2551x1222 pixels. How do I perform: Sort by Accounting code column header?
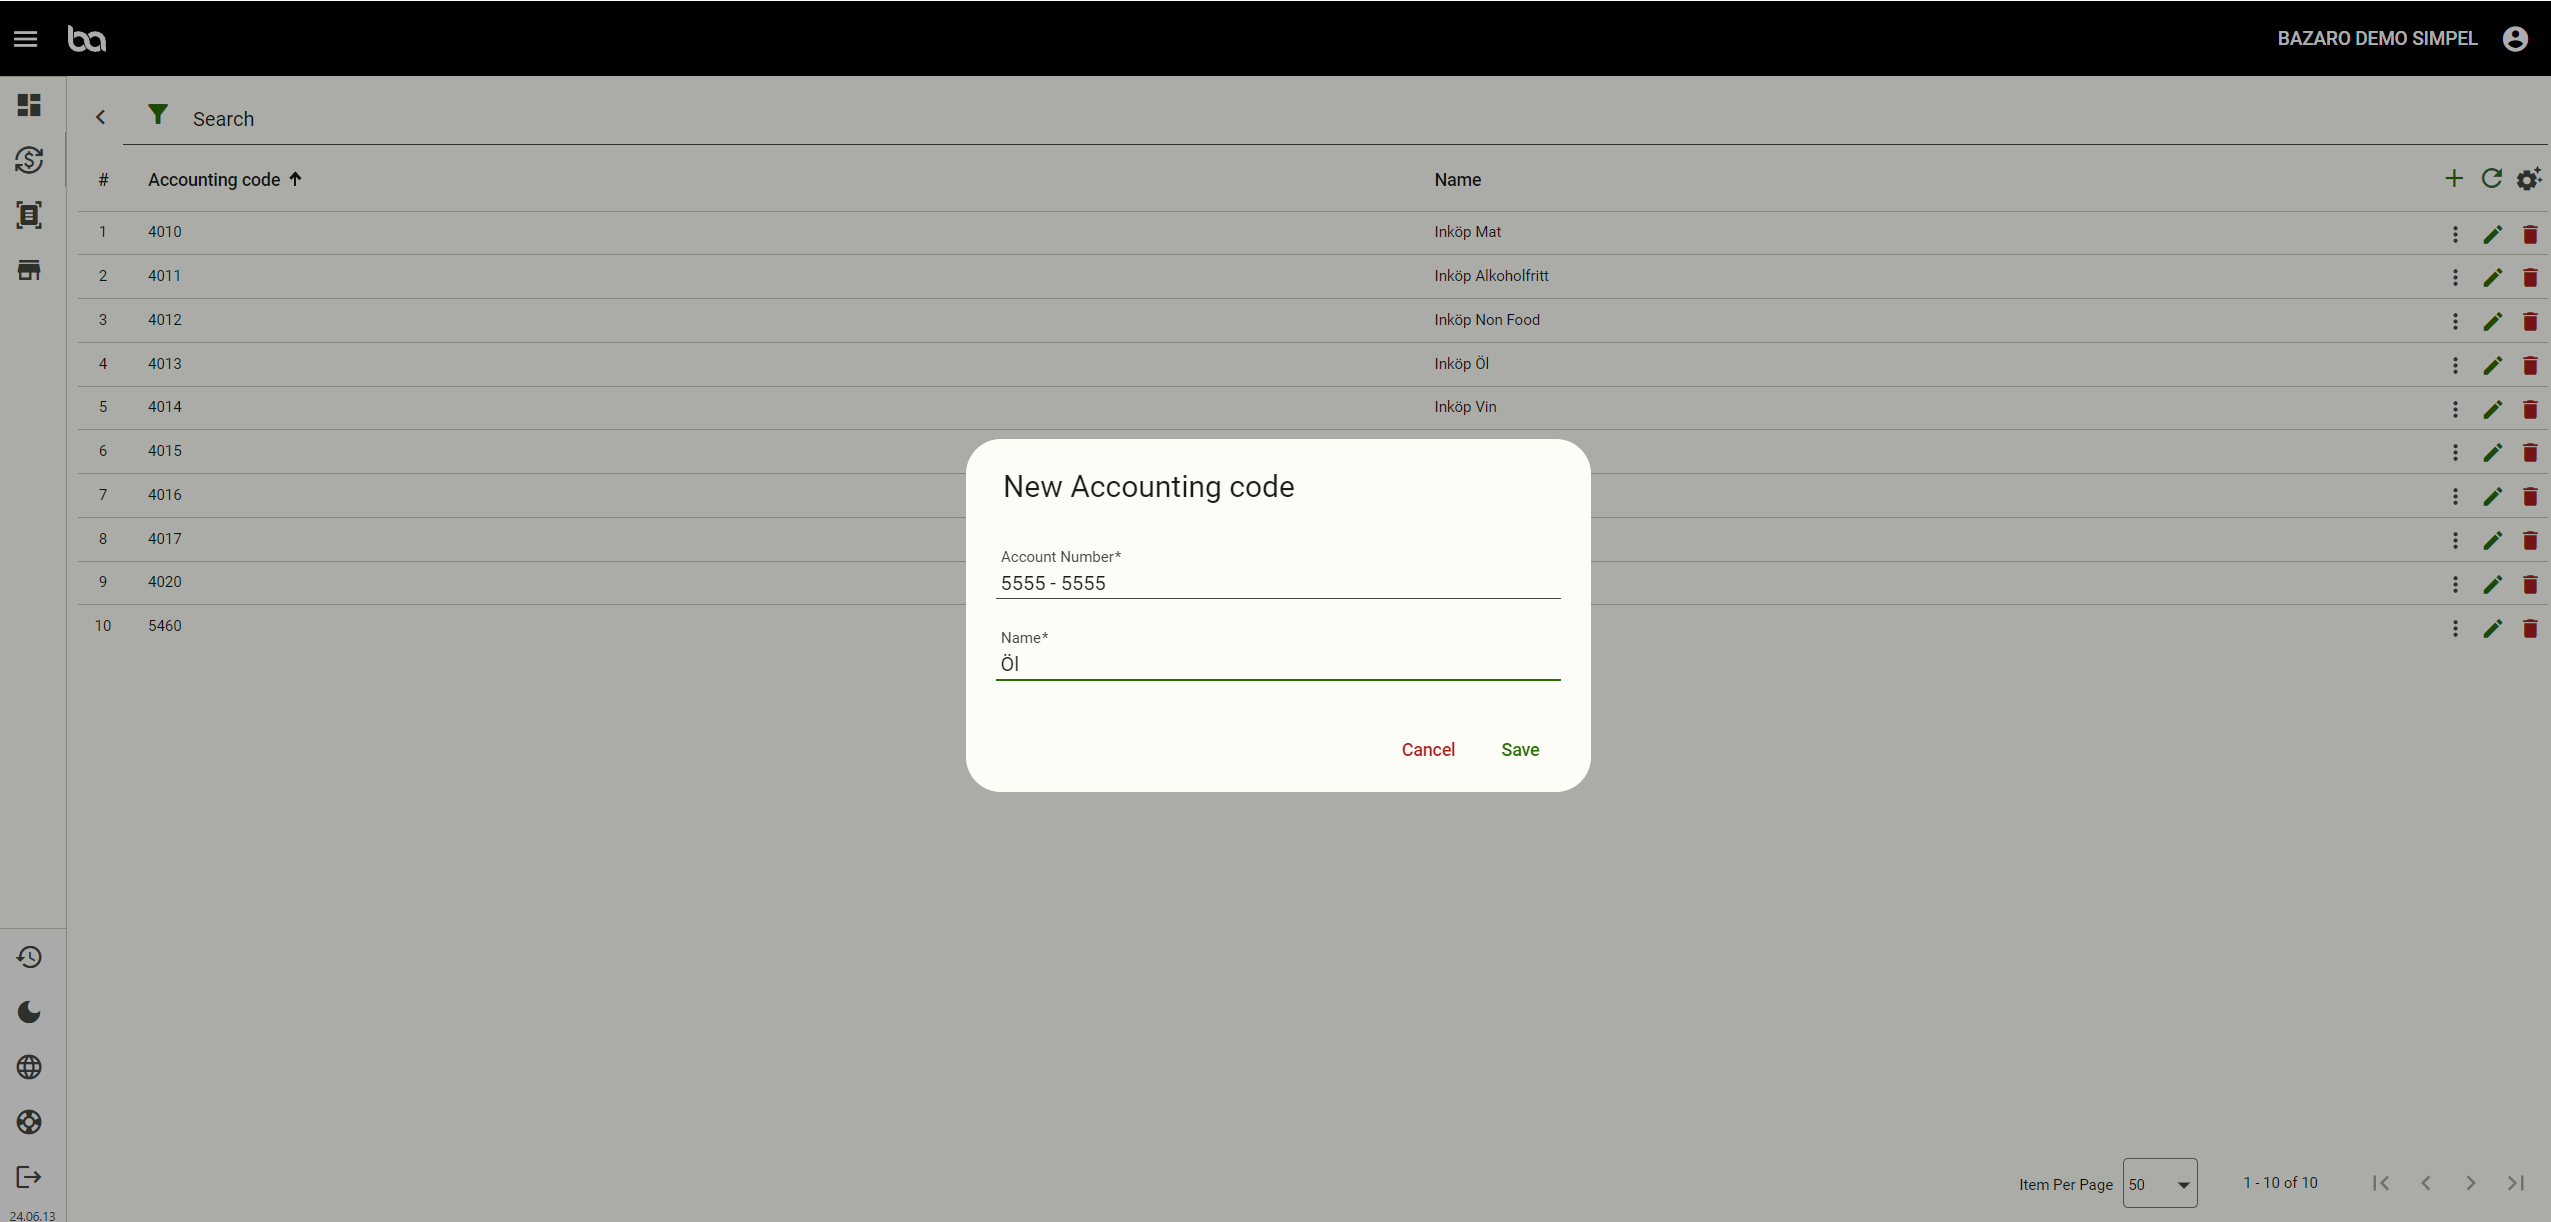pyautogui.click(x=214, y=180)
